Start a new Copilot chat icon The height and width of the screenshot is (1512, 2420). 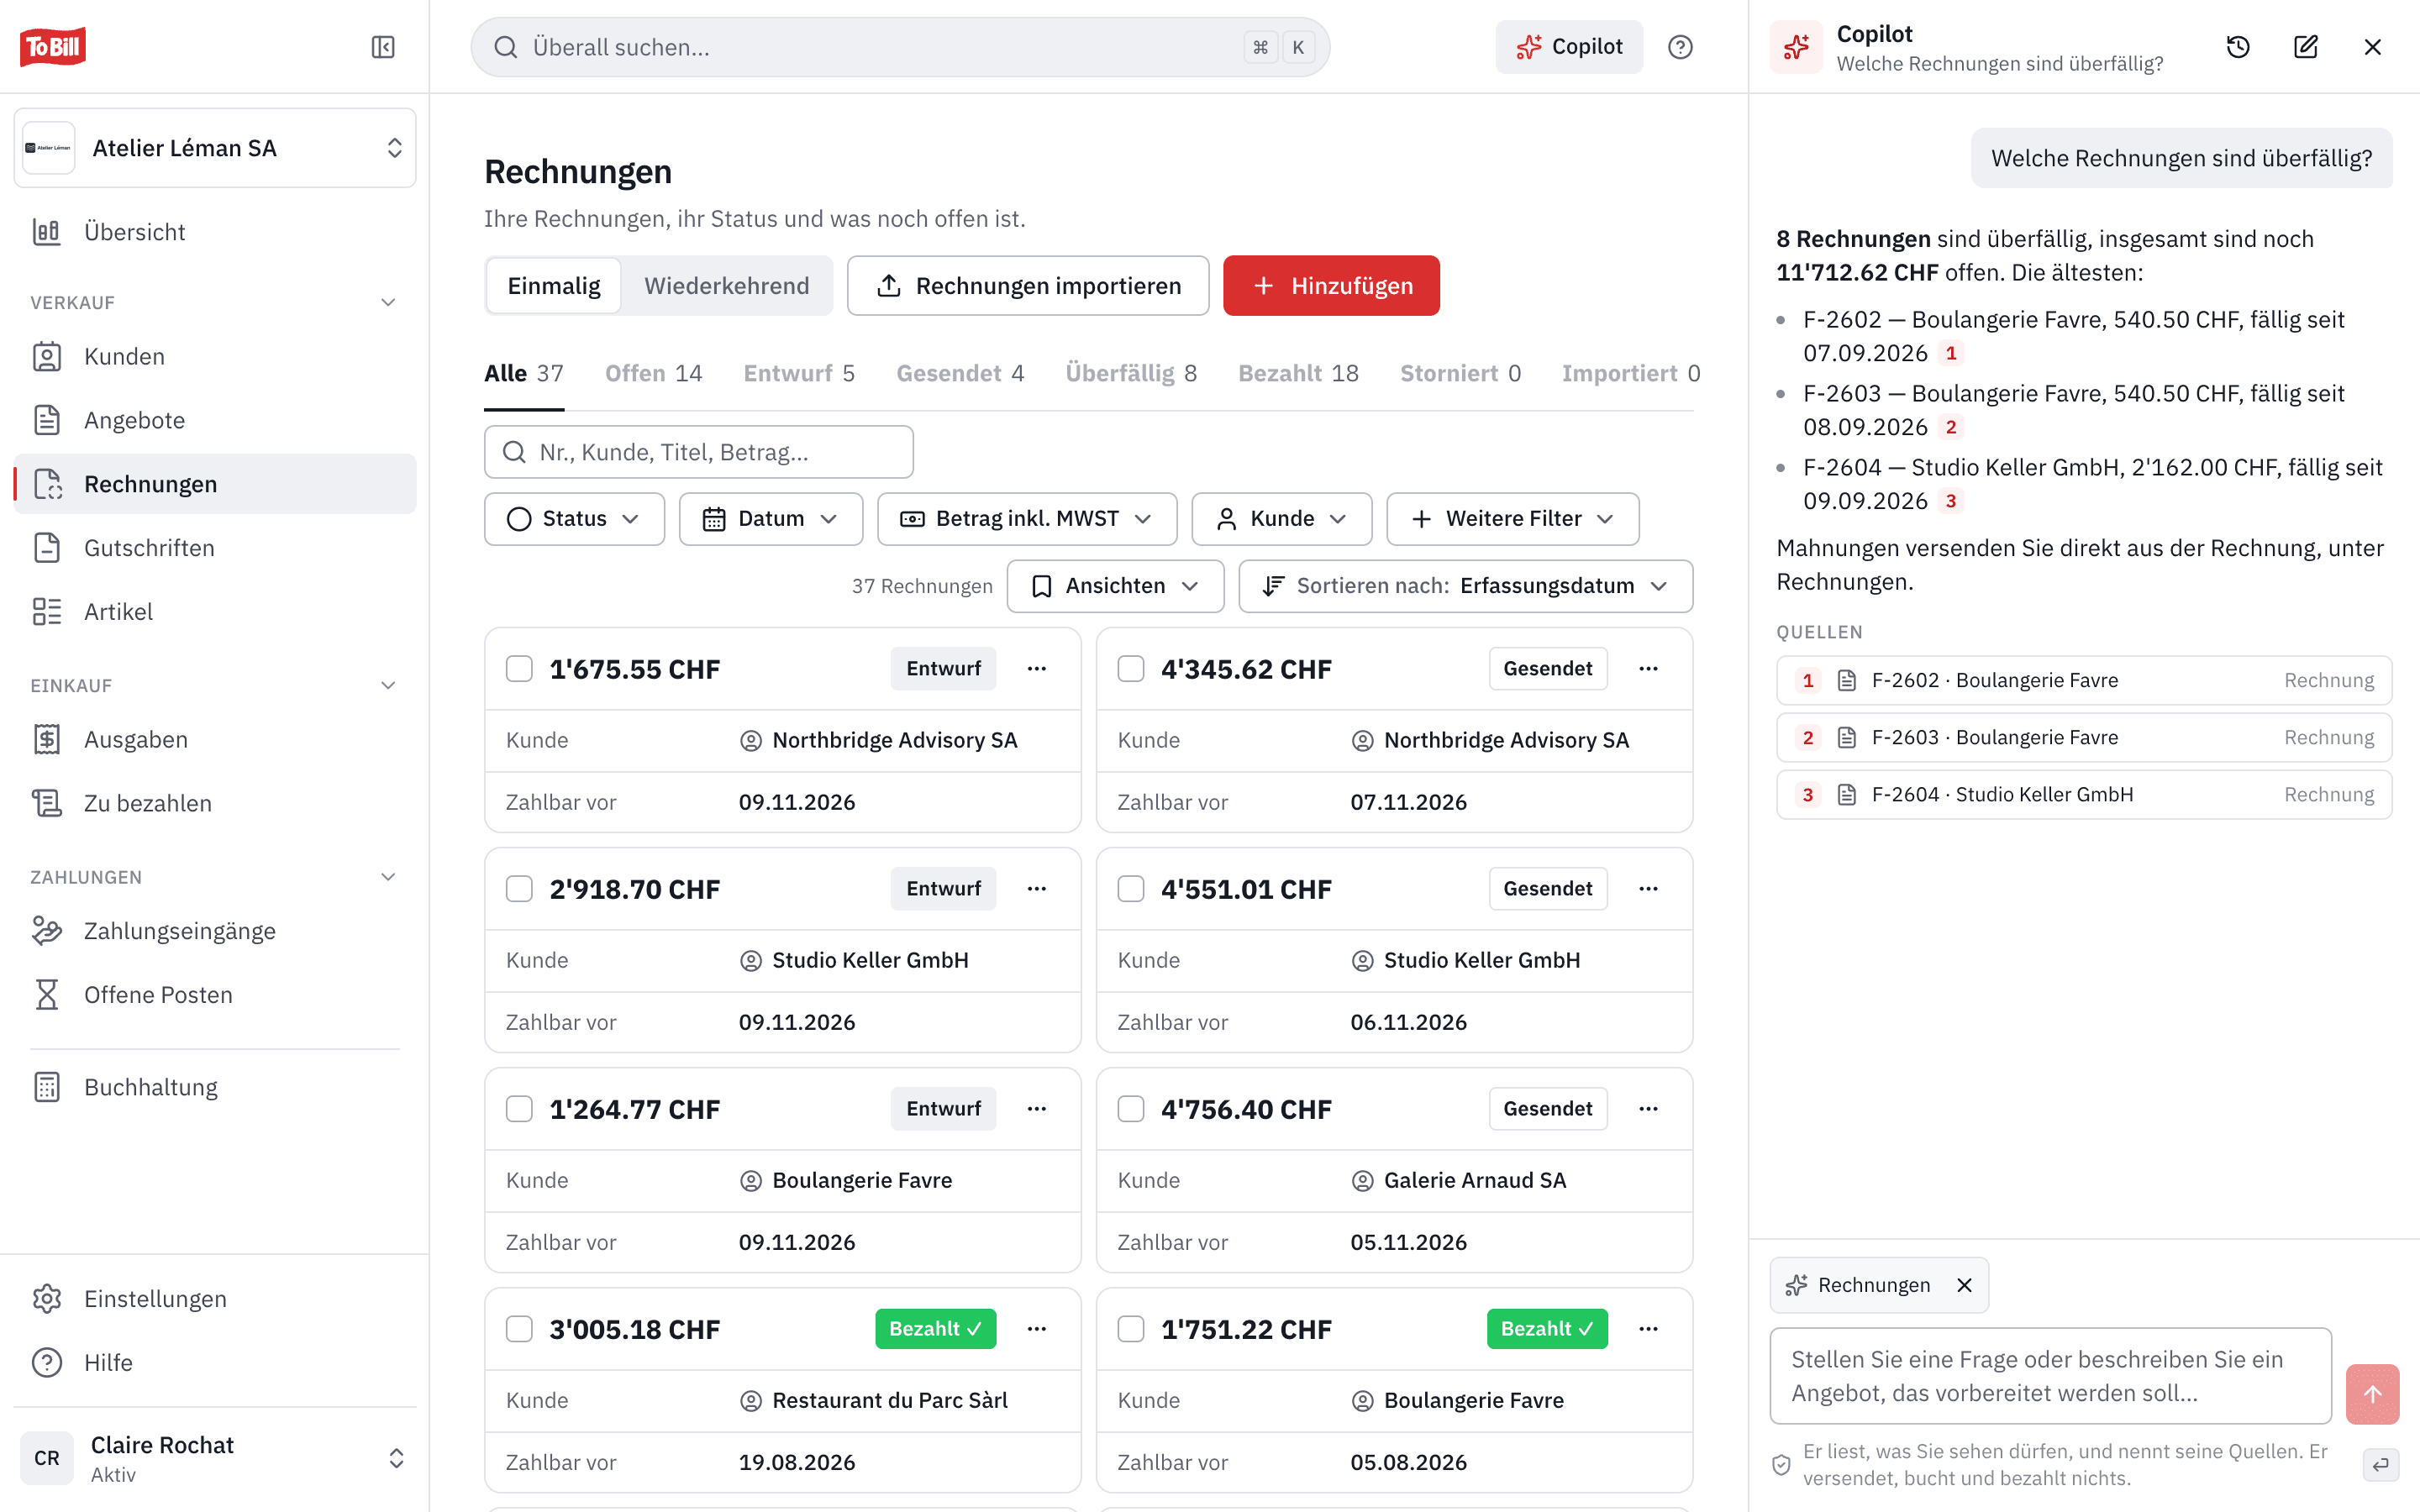click(2305, 47)
